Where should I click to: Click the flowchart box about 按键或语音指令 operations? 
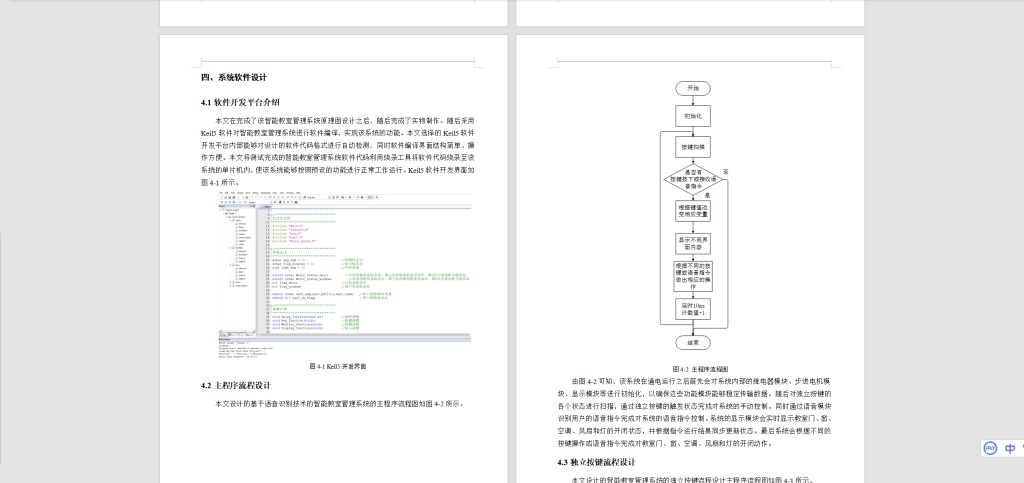click(x=693, y=274)
